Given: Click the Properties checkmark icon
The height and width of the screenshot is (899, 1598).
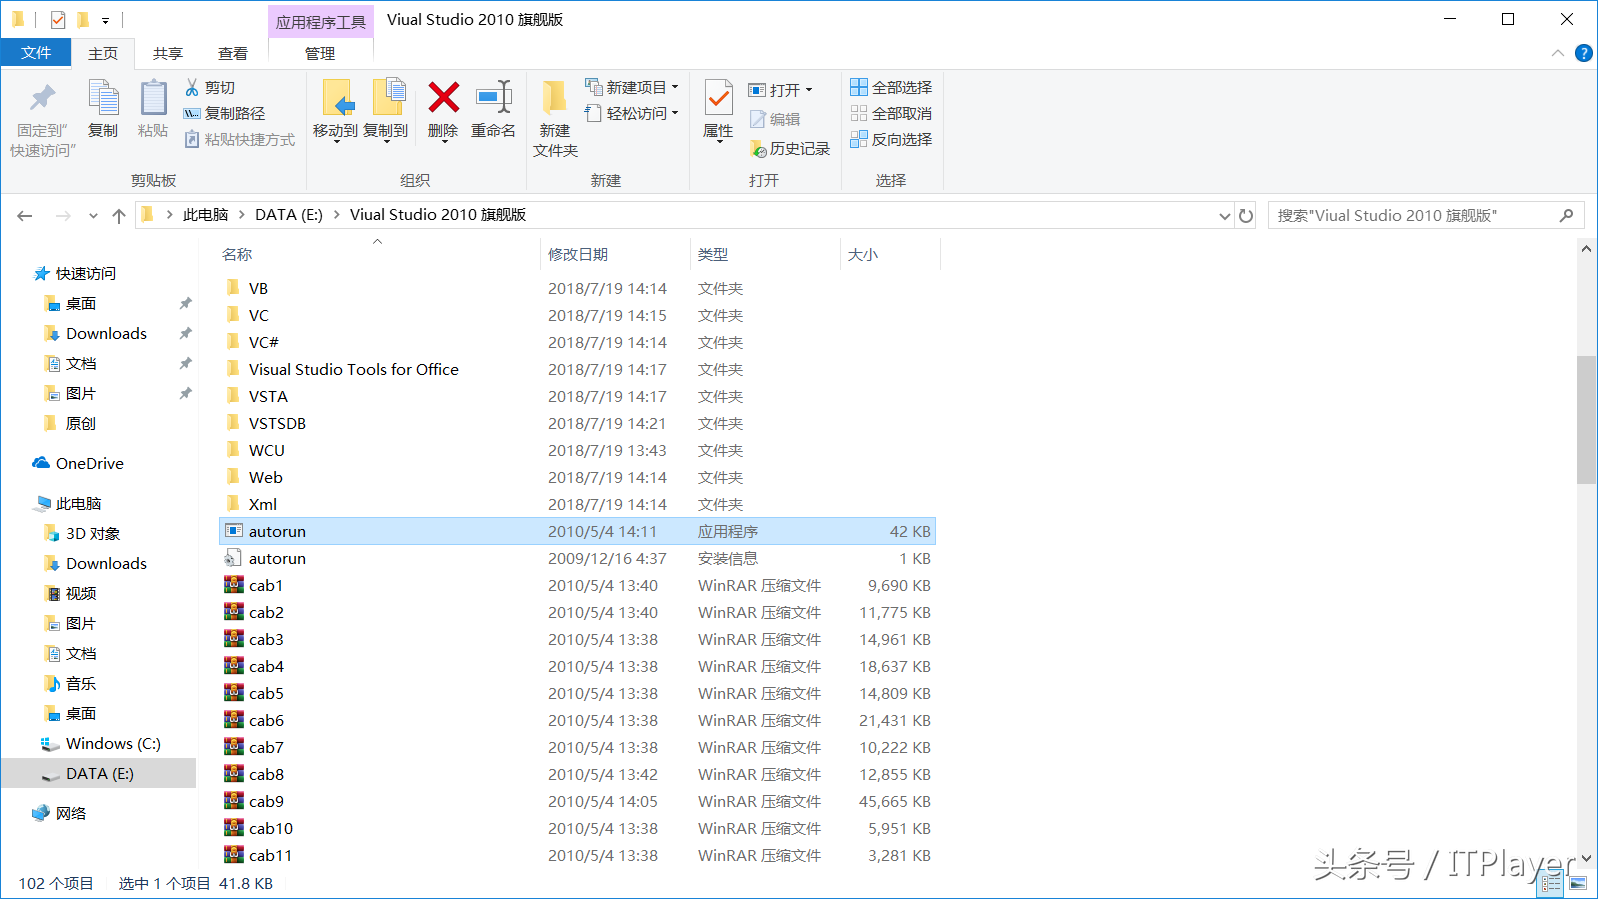Looking at the screenshot, I should [718, 98].
